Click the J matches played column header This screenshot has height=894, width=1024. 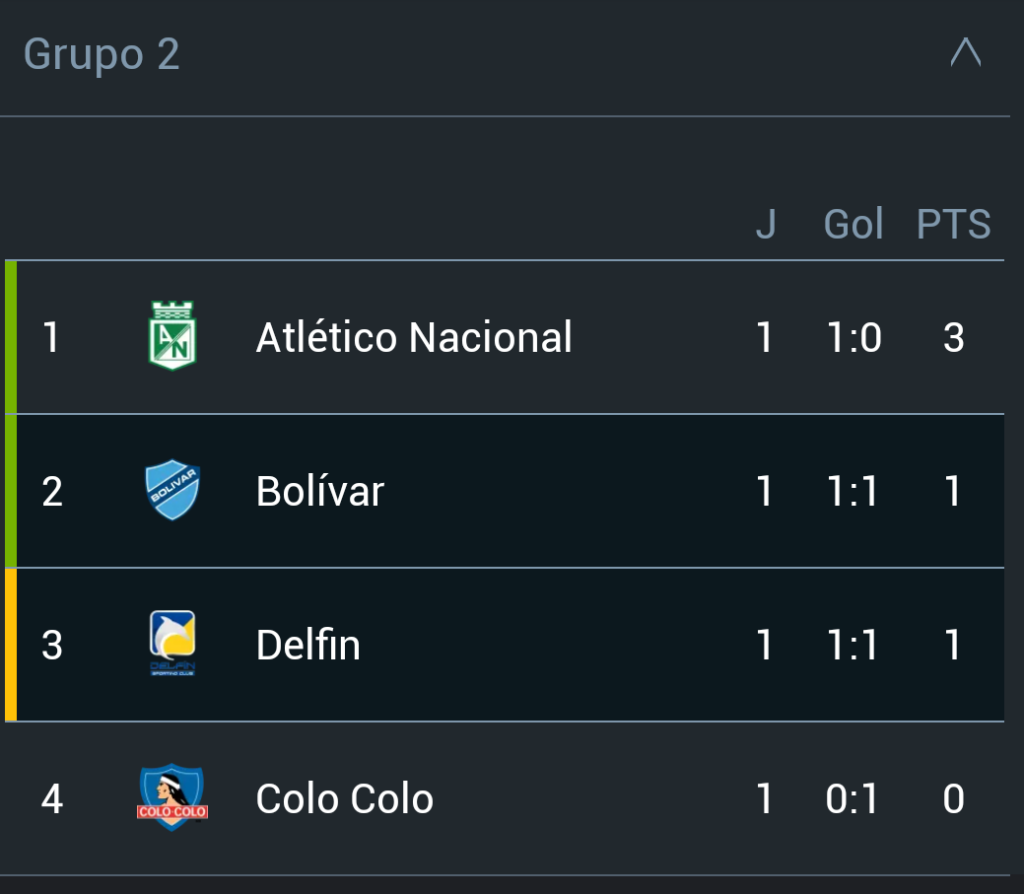pos(765,224)
